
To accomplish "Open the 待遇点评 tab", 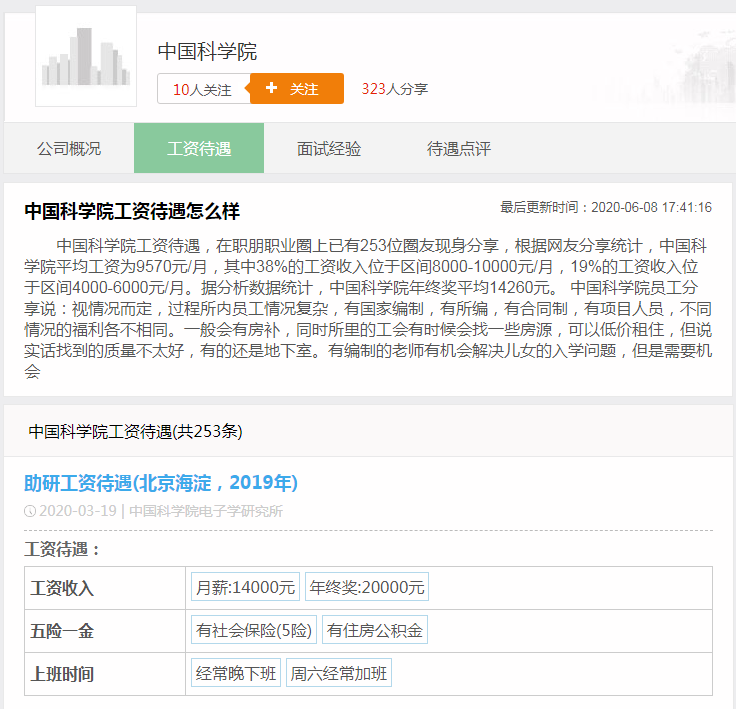I will click(x=459, y=148).
